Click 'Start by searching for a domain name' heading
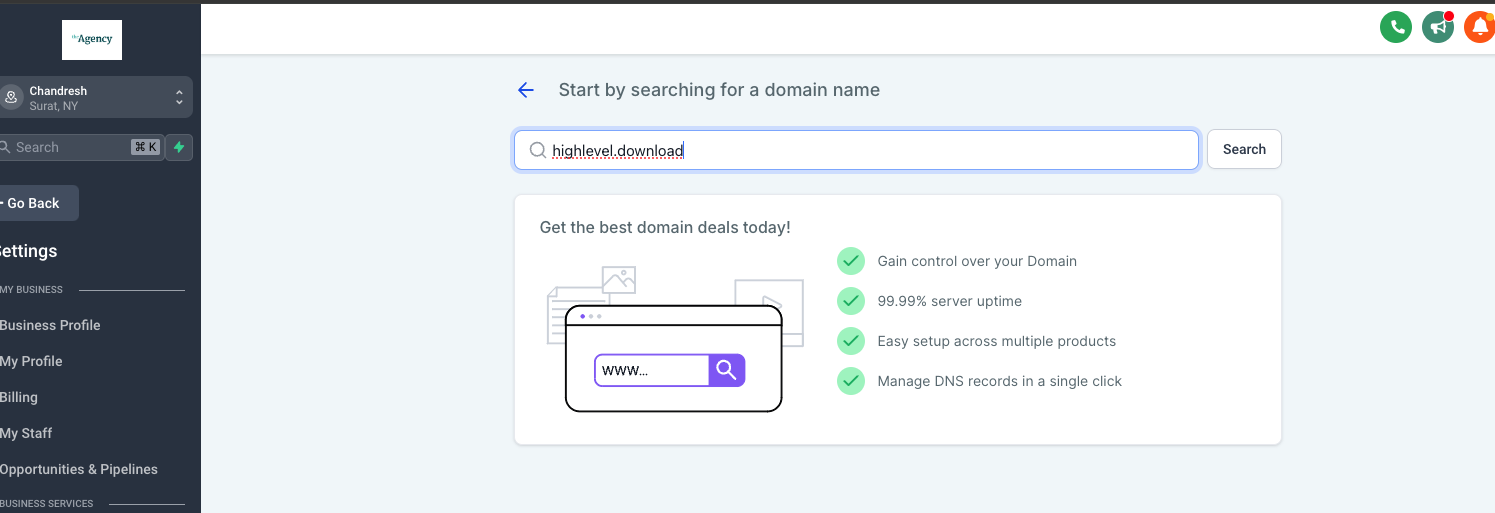This screenshot has height=513, width=1495. (x=719, y=90)
